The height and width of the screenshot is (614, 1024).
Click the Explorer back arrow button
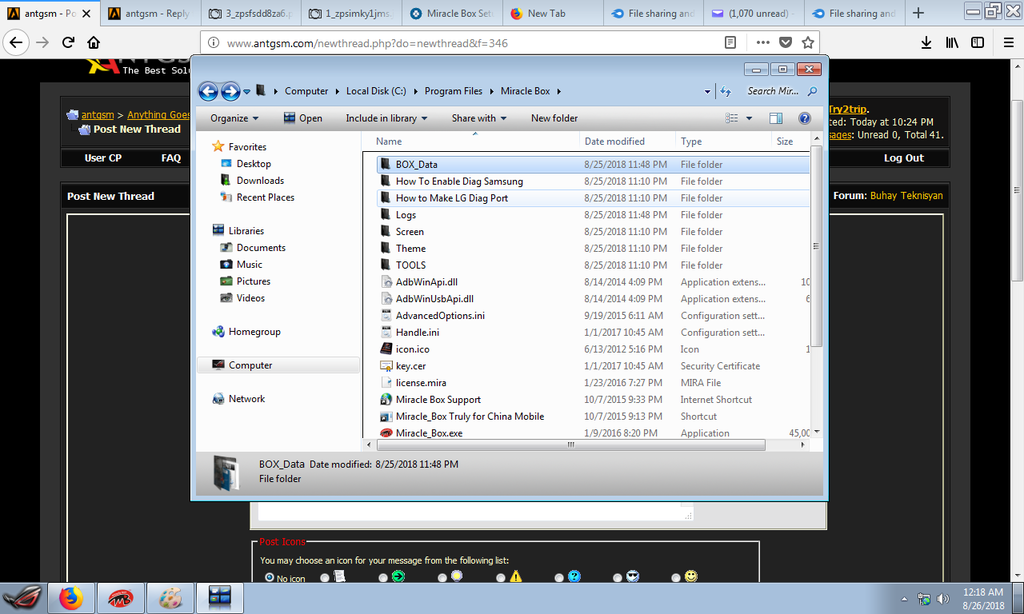pos(208,91)
